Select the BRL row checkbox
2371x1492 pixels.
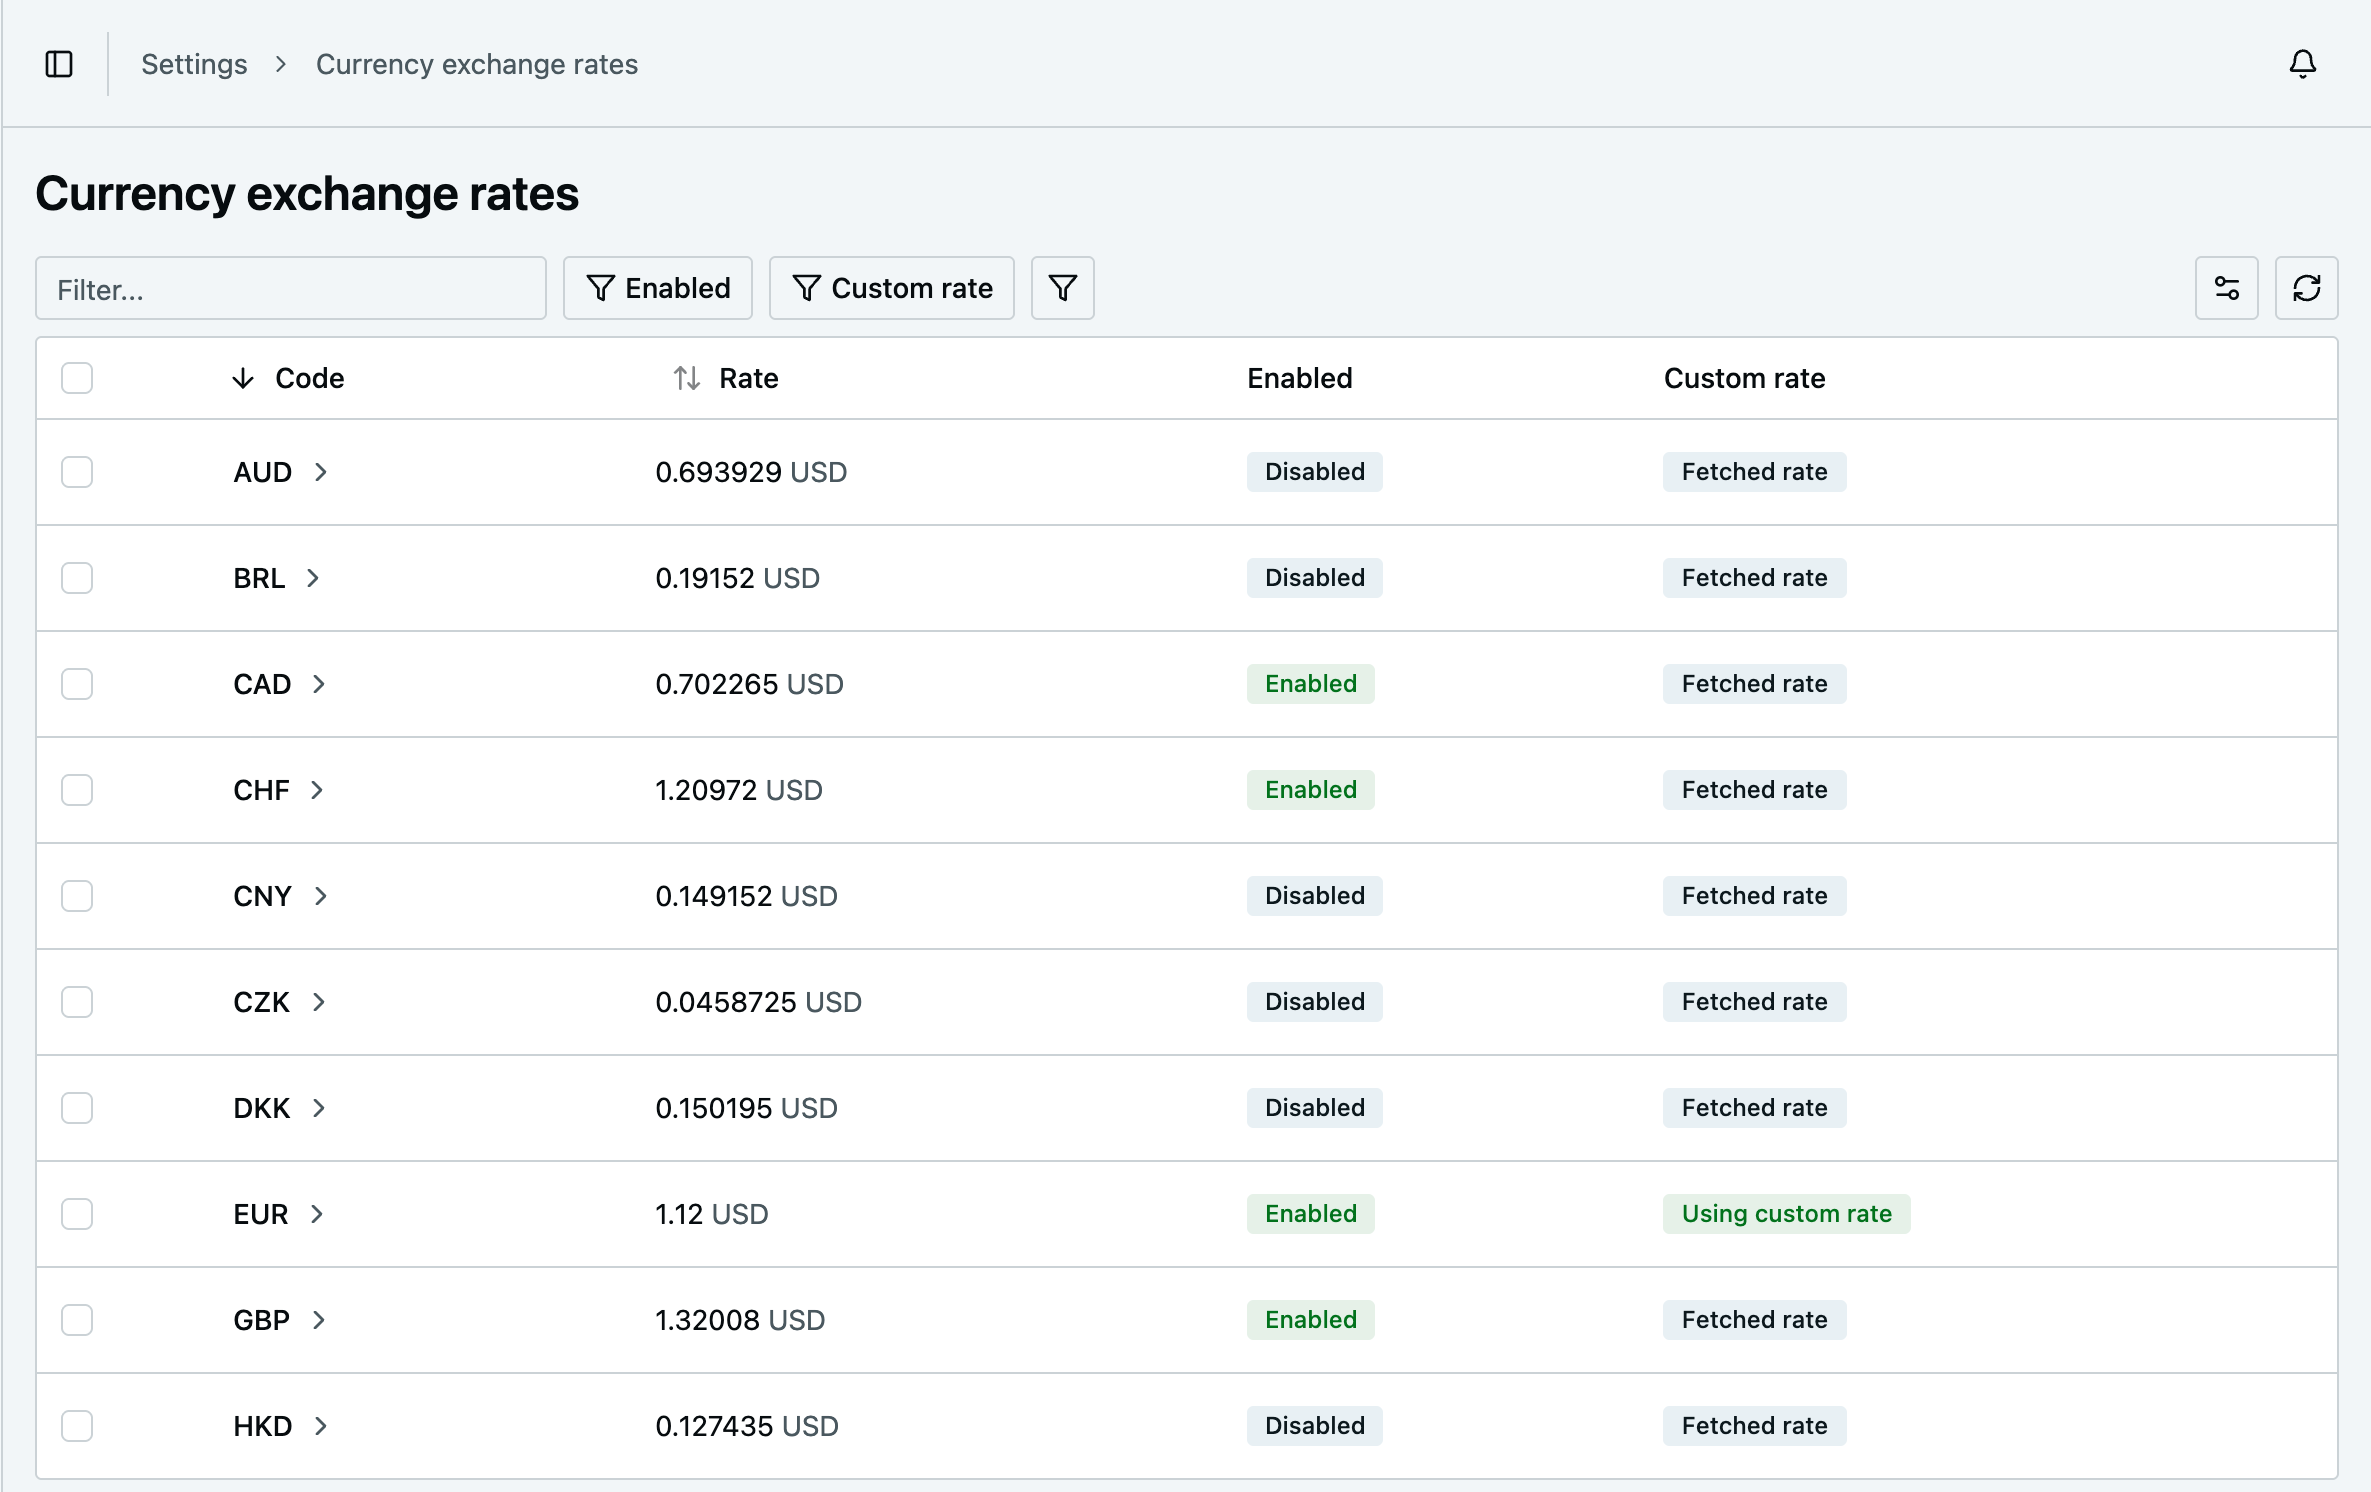click(x=77, y=578)
